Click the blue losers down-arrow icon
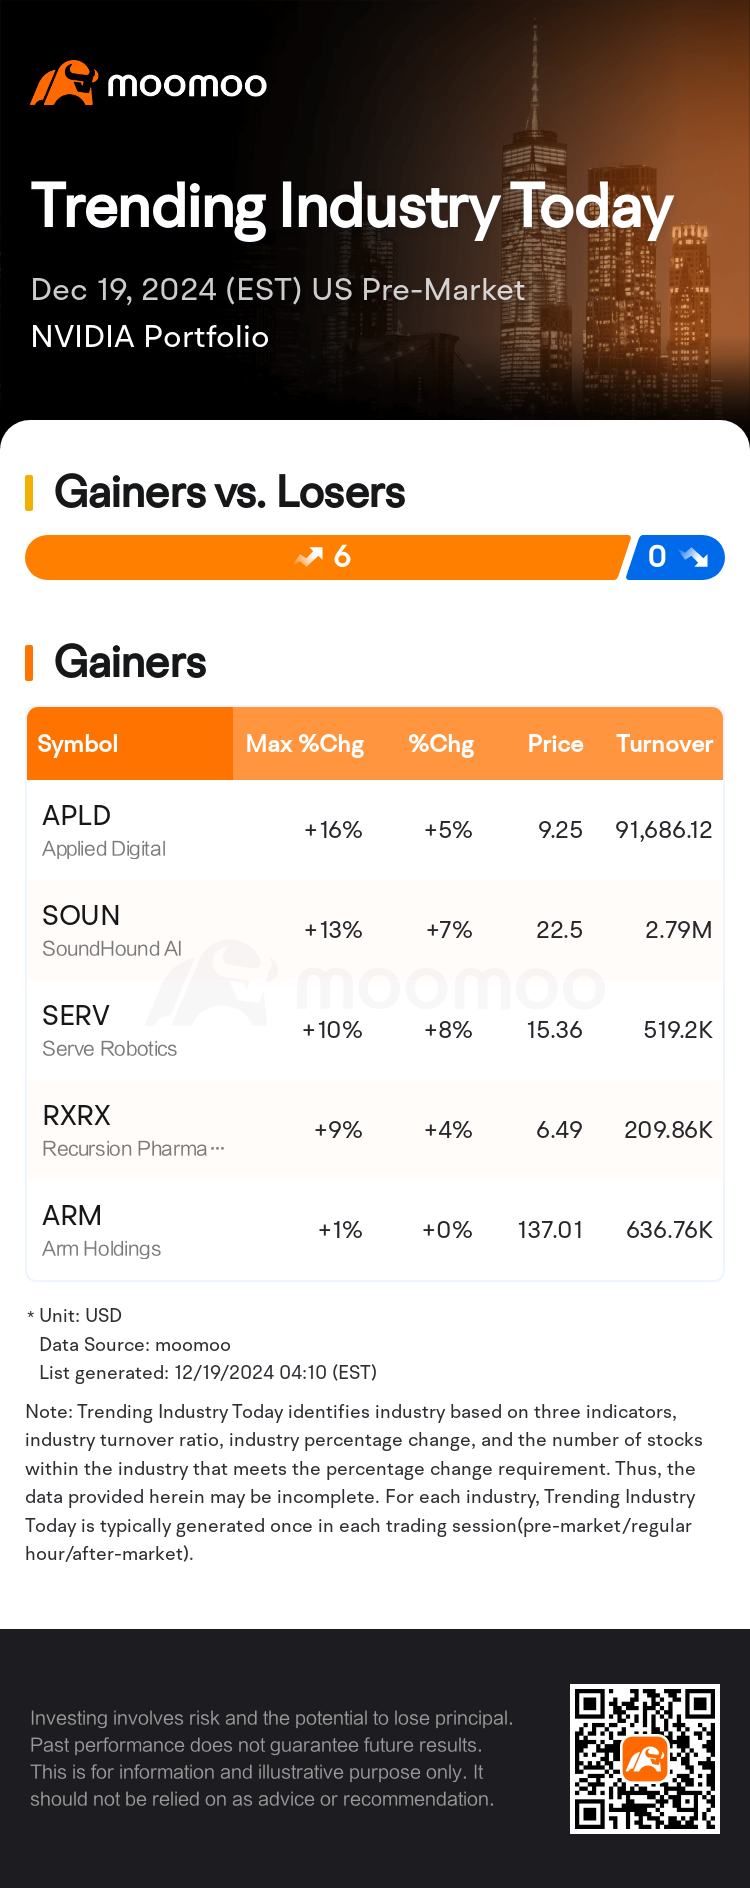Screen dimensions: 750x1888 (693, 557)
